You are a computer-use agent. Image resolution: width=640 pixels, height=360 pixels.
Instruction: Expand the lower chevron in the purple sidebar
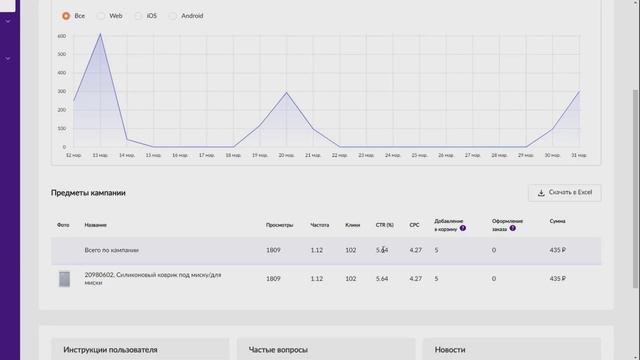(8, 59)
